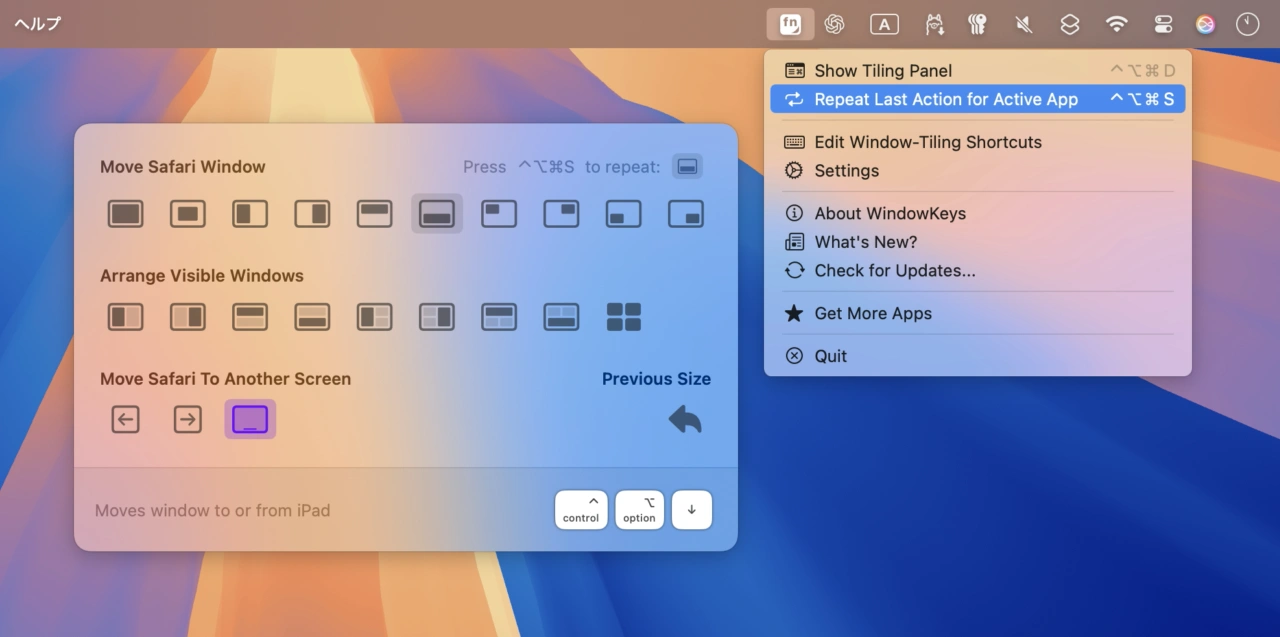
Task: Move Safari to the next screen arrow
Action: [x=187, y=420]
